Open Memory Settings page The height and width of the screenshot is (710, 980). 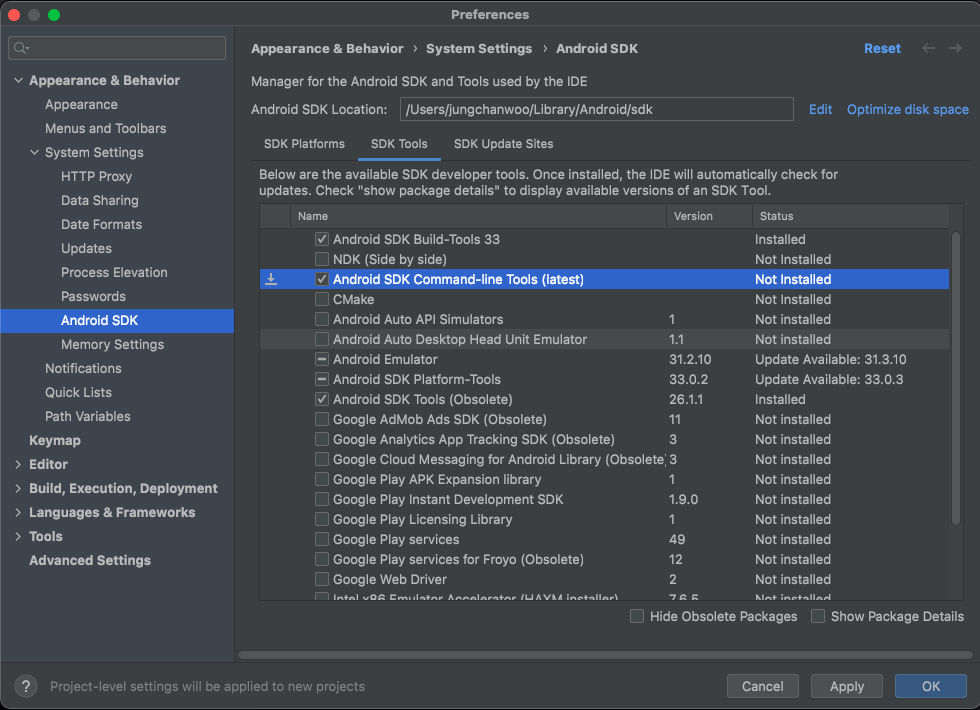pos(112,344)
